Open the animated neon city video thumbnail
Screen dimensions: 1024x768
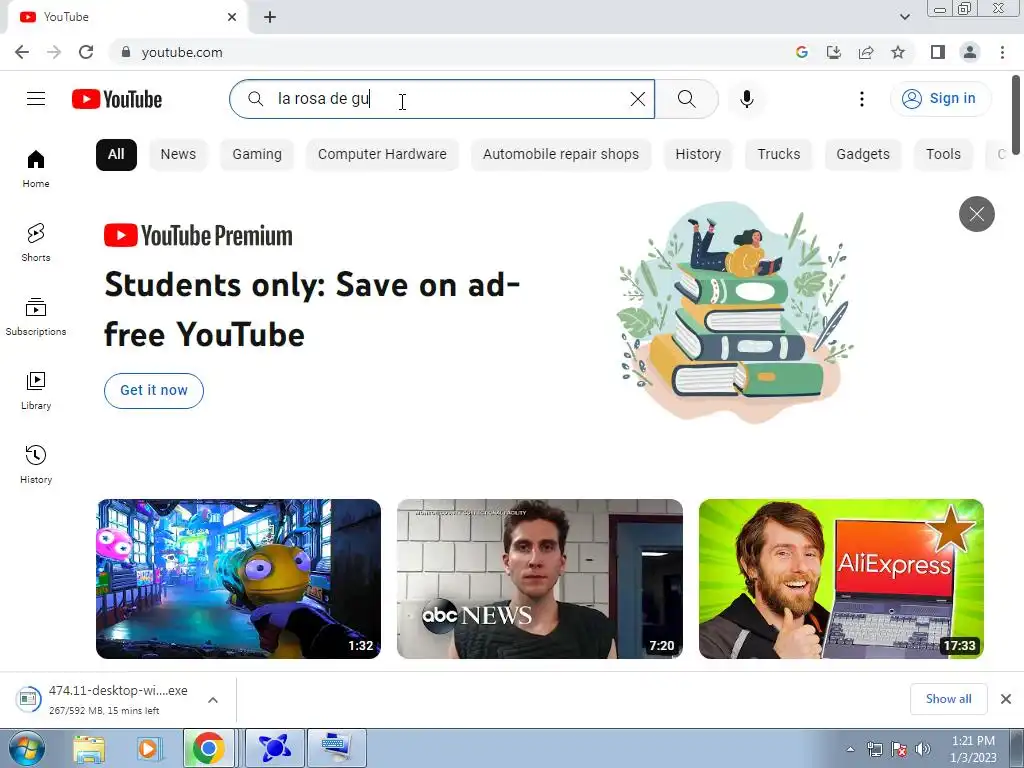(x=238, y=579)
